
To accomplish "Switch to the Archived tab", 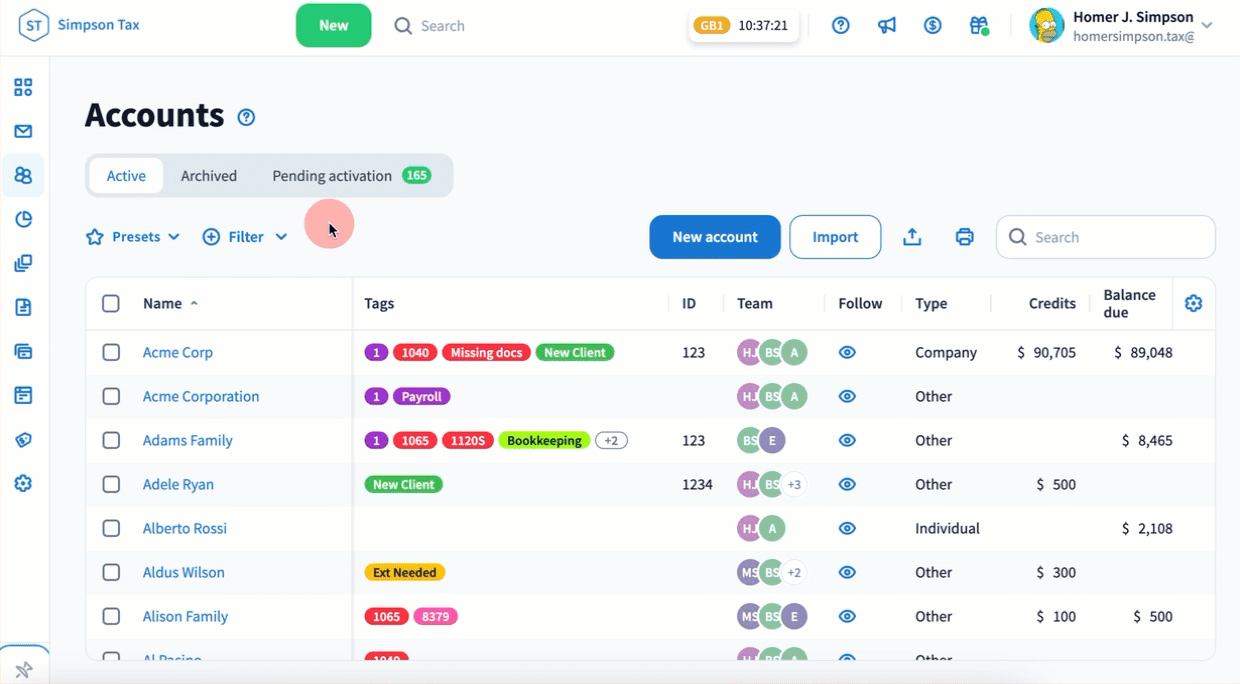I will point(209,176).
